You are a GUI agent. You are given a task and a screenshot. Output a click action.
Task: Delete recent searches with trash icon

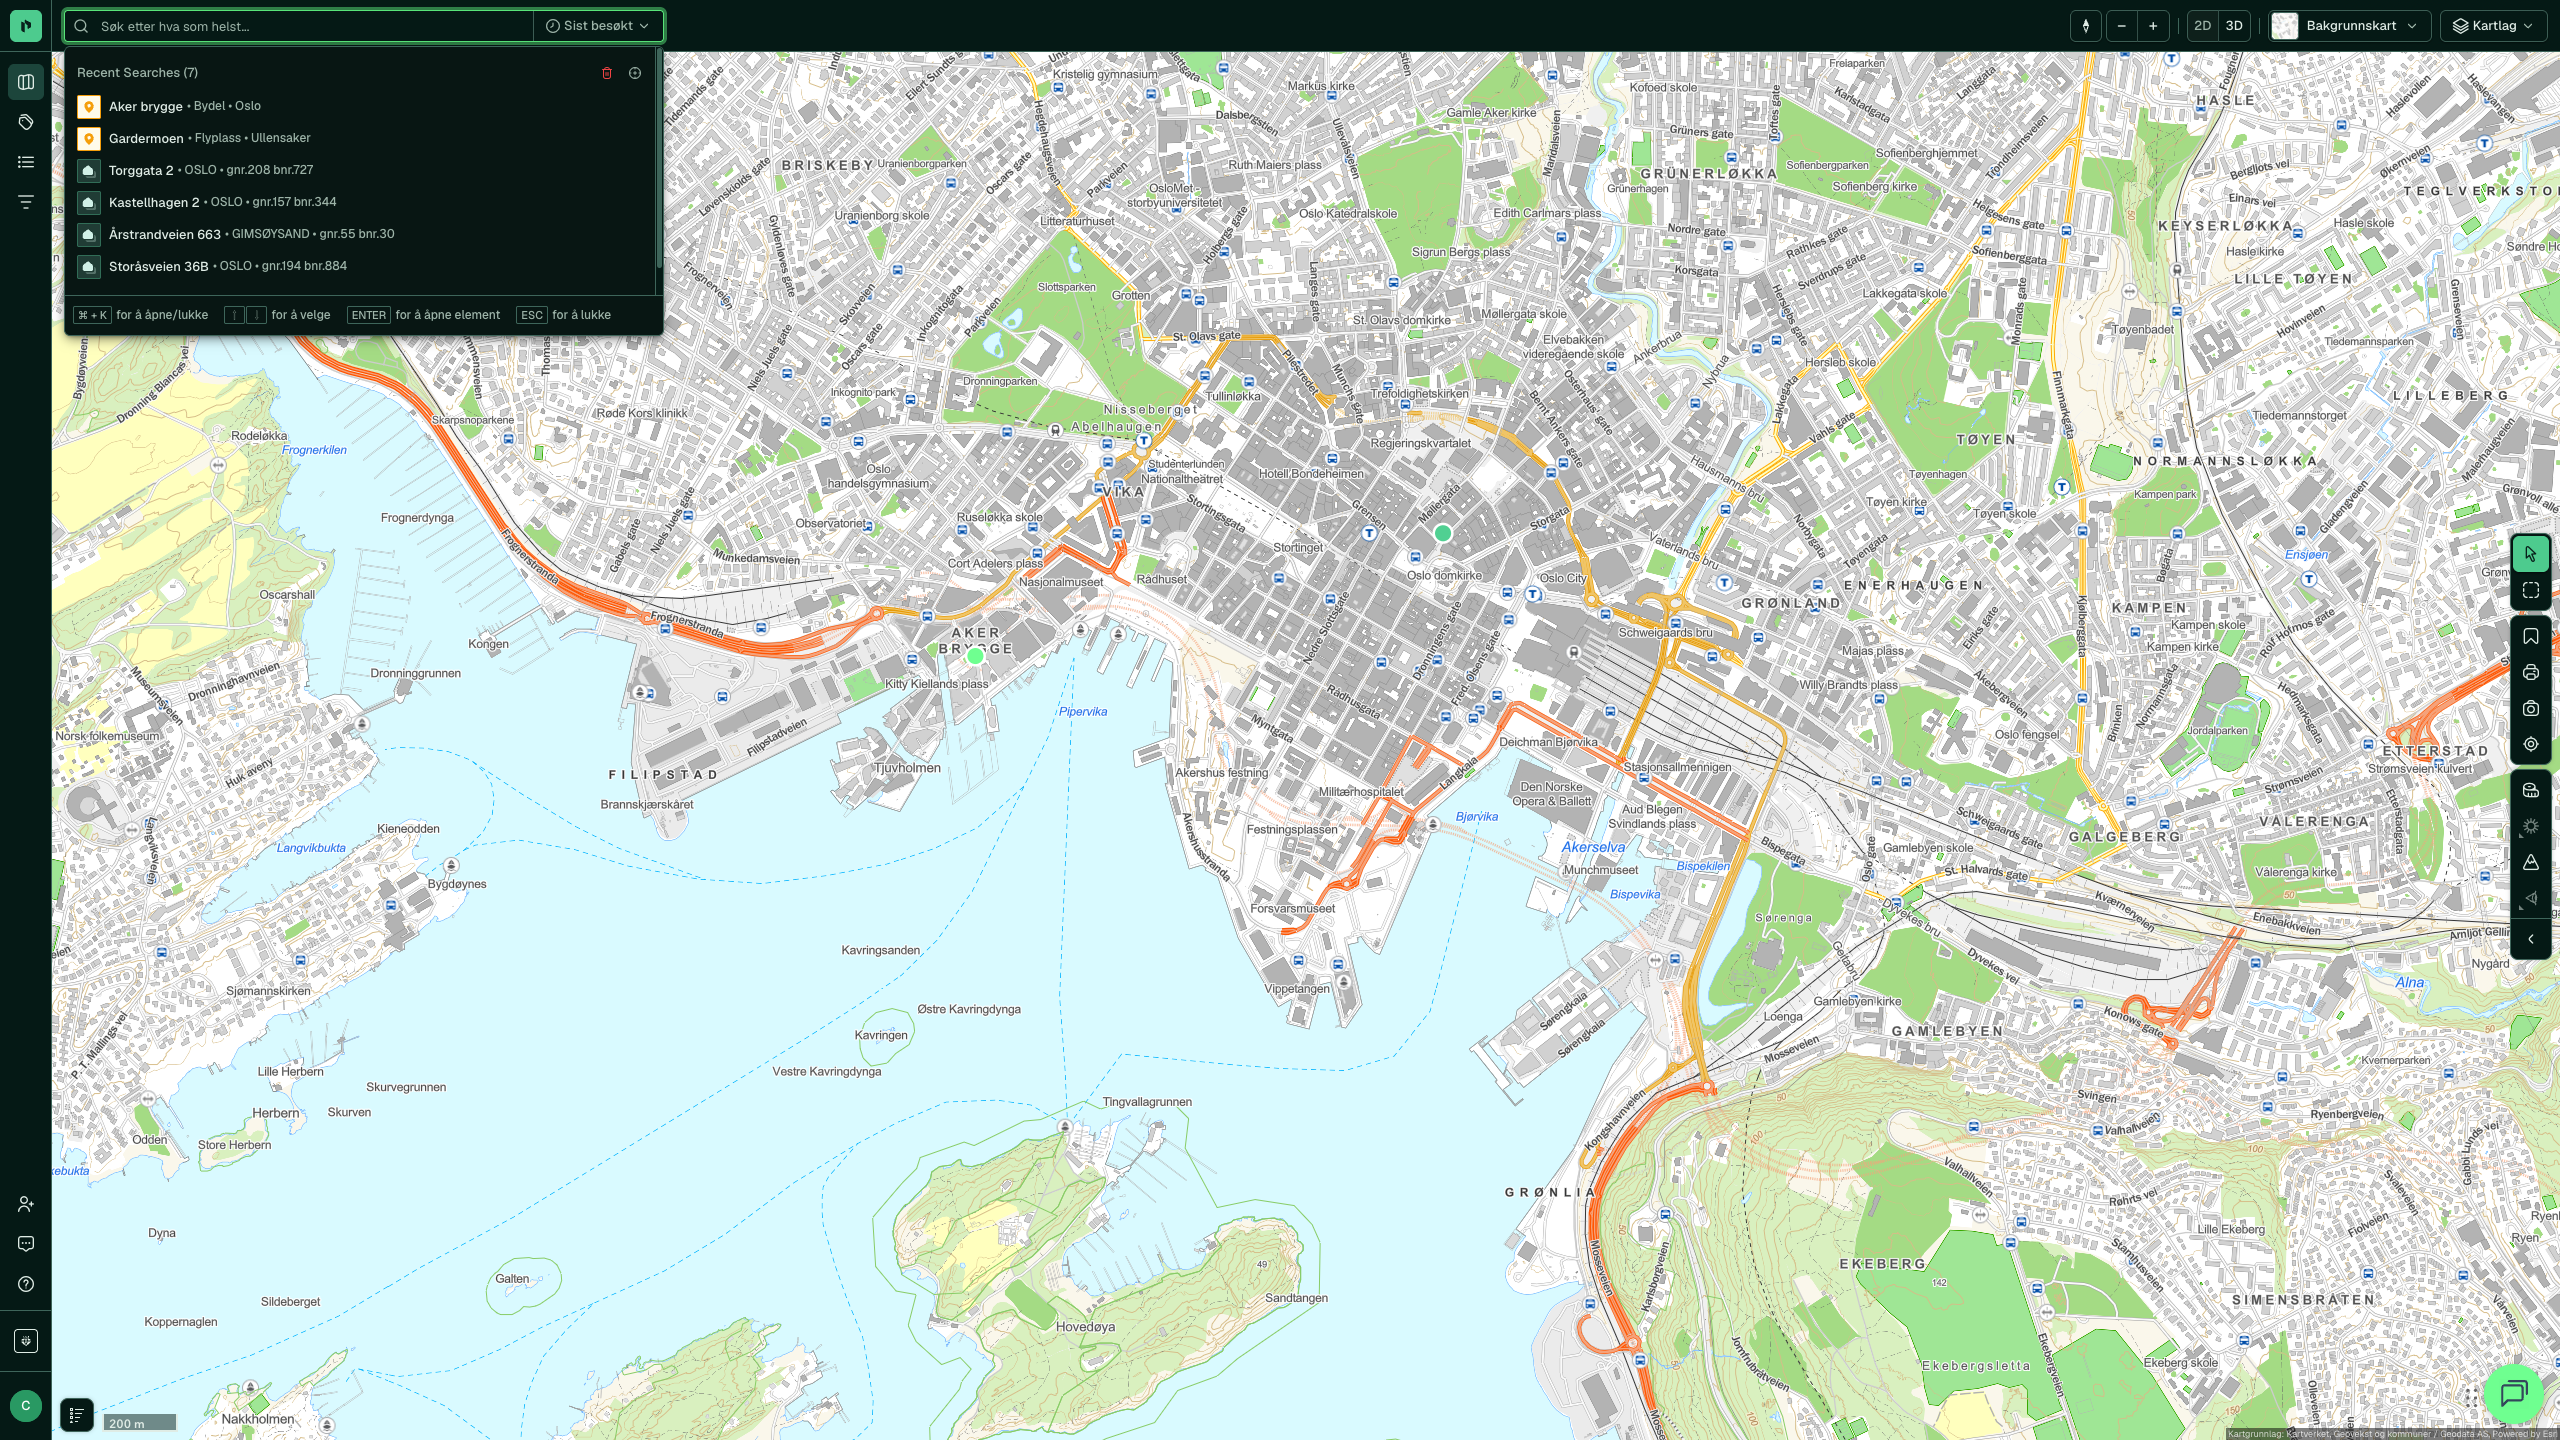coord(607,73)
